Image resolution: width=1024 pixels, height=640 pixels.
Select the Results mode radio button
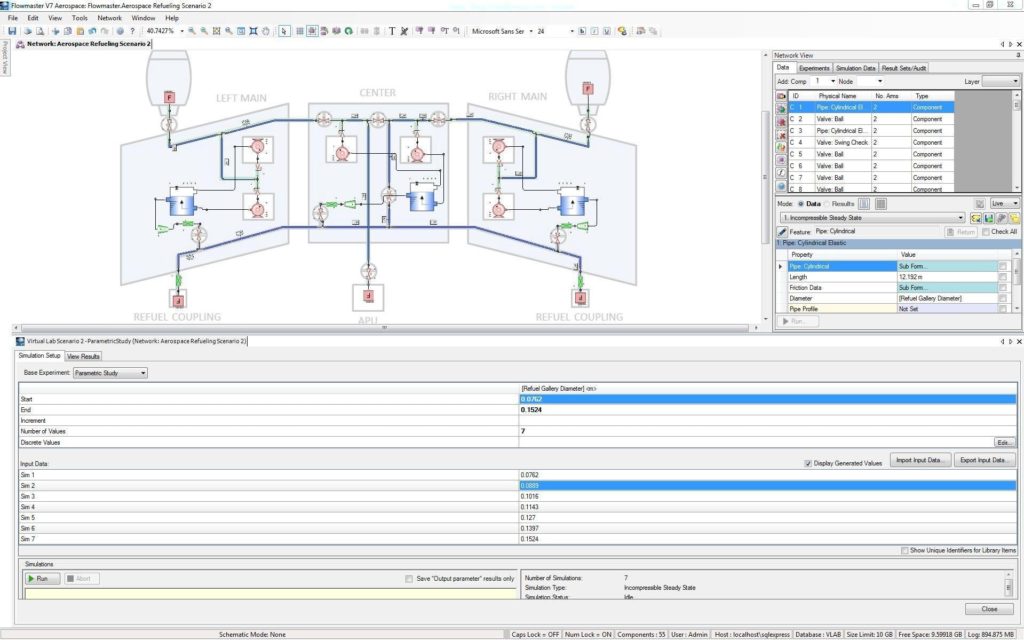(x=827, y=204)
